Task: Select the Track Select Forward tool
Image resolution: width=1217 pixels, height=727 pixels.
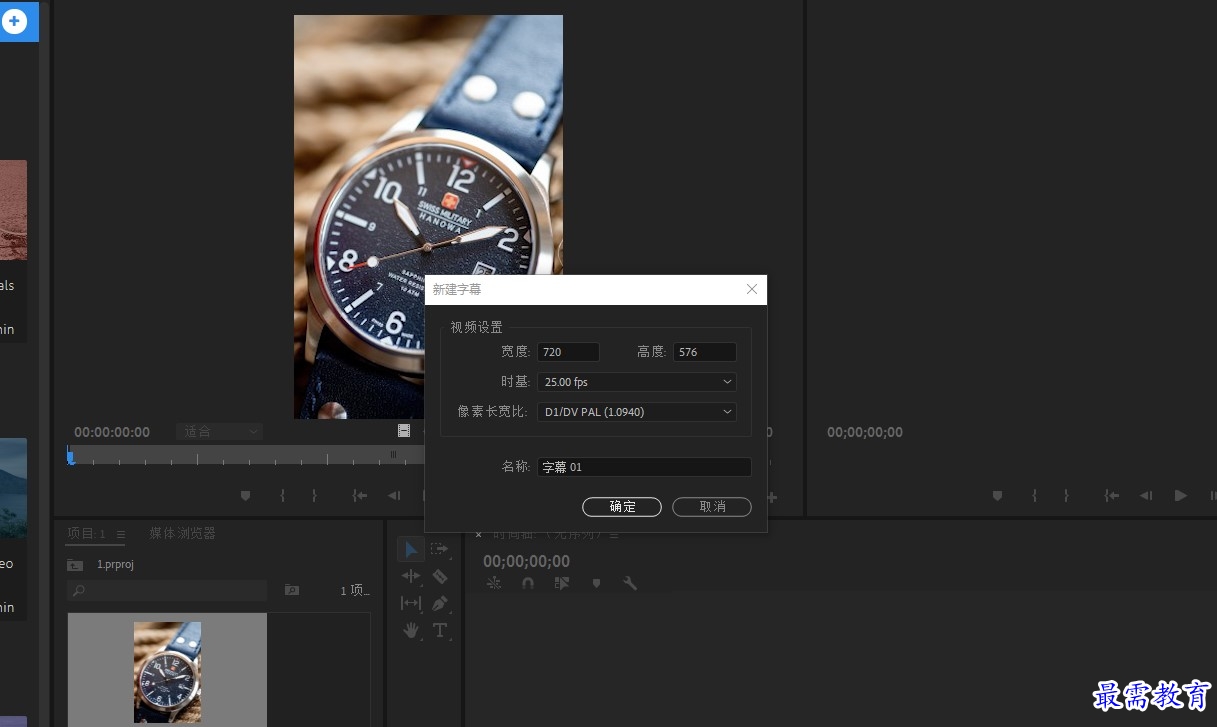Action: point(440,549)
